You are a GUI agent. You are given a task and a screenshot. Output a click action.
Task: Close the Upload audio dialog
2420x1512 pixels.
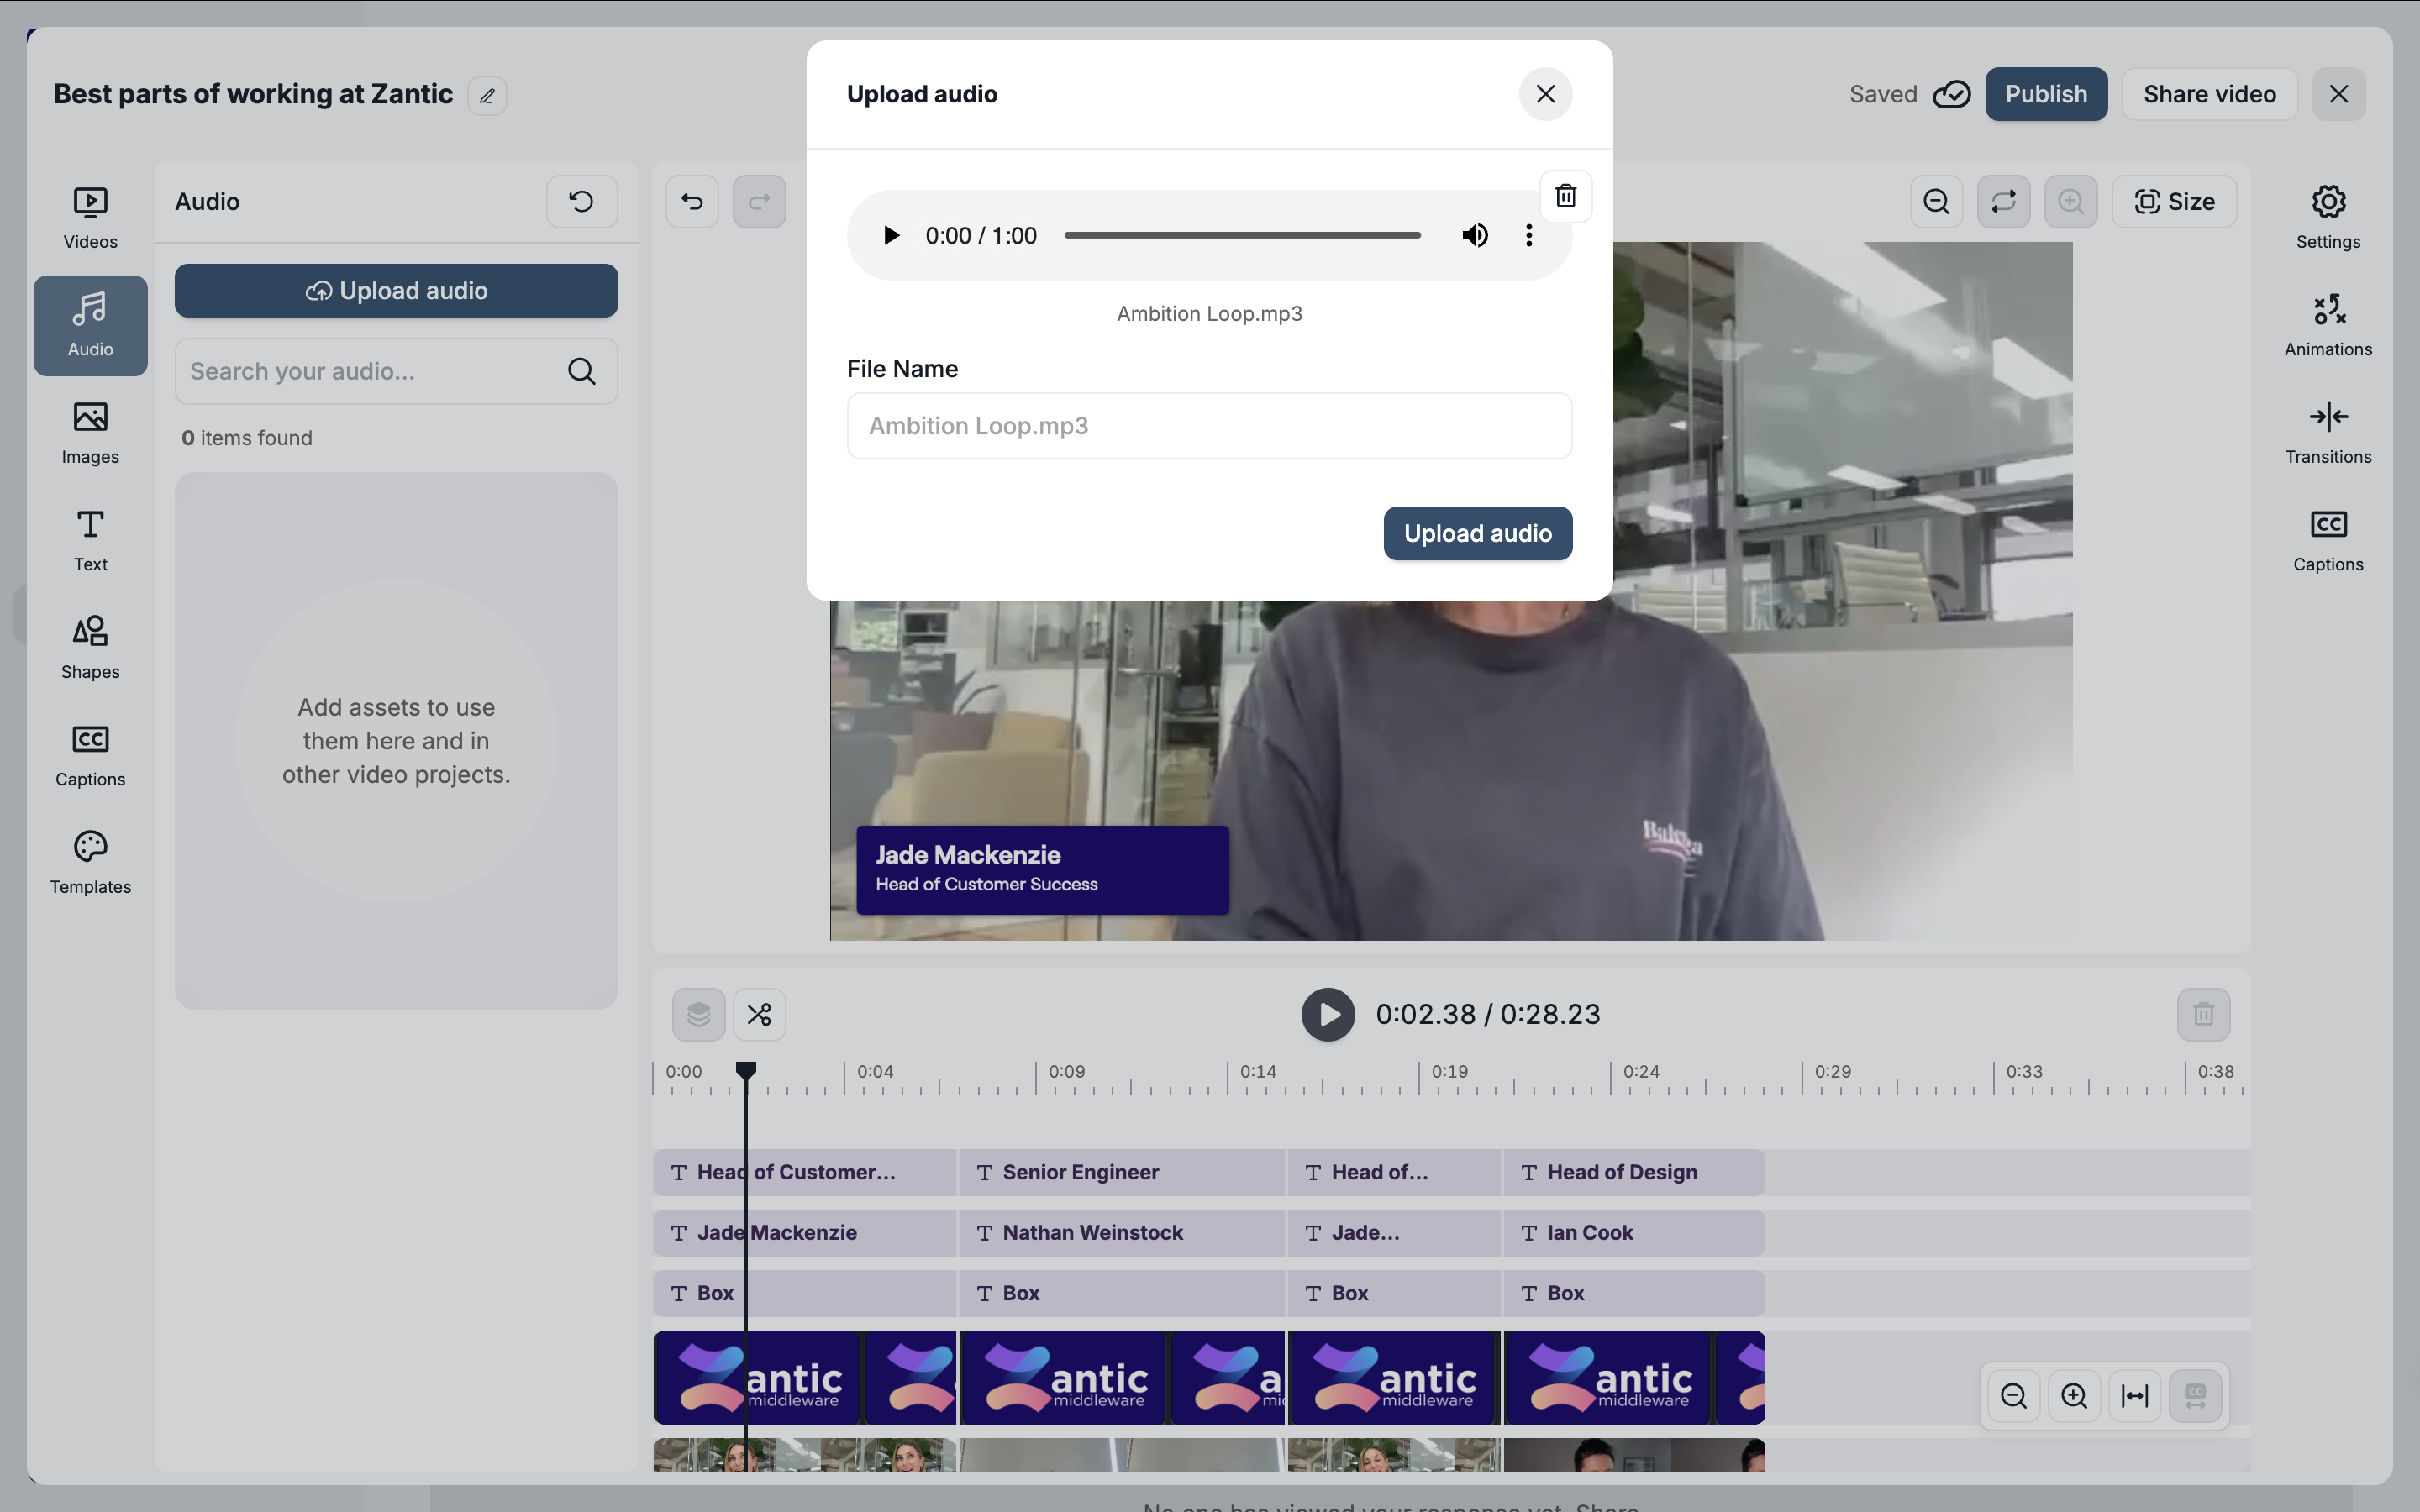click(x=1545, y=94)
